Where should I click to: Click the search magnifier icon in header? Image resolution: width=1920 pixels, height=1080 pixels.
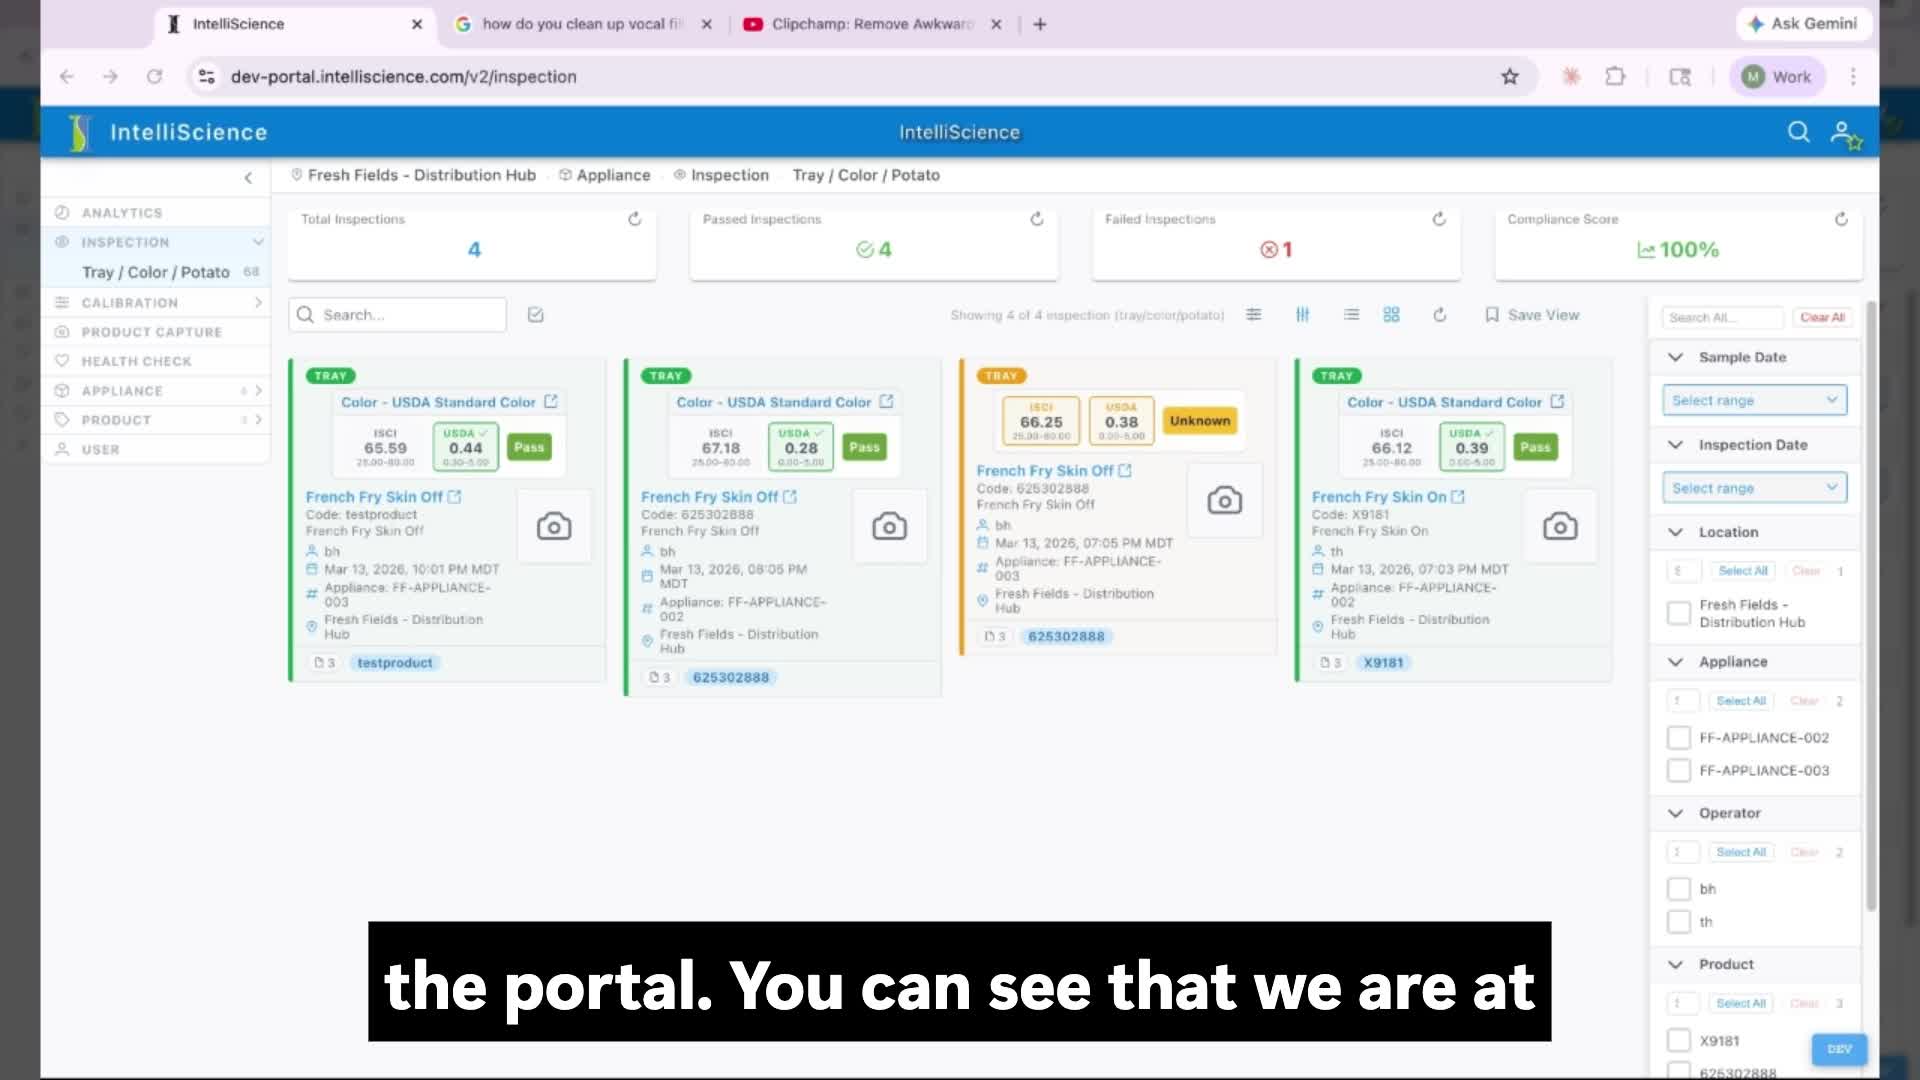1798,132
